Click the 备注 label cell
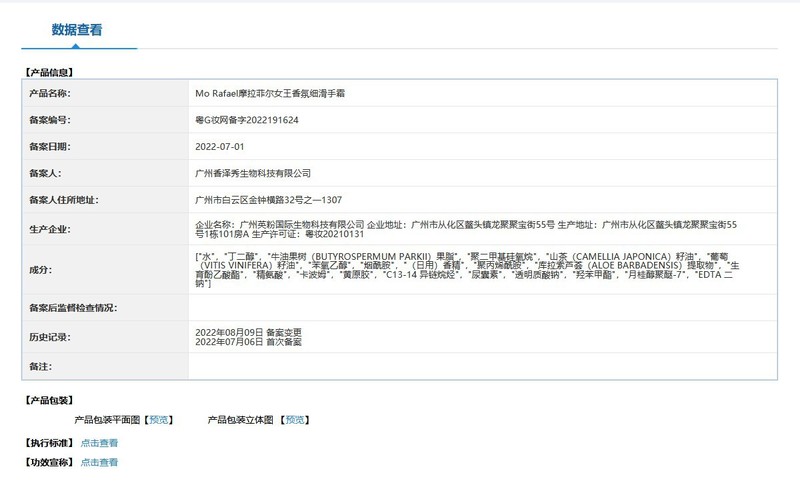Screen dimensions: 800x487 click(105, 366)
